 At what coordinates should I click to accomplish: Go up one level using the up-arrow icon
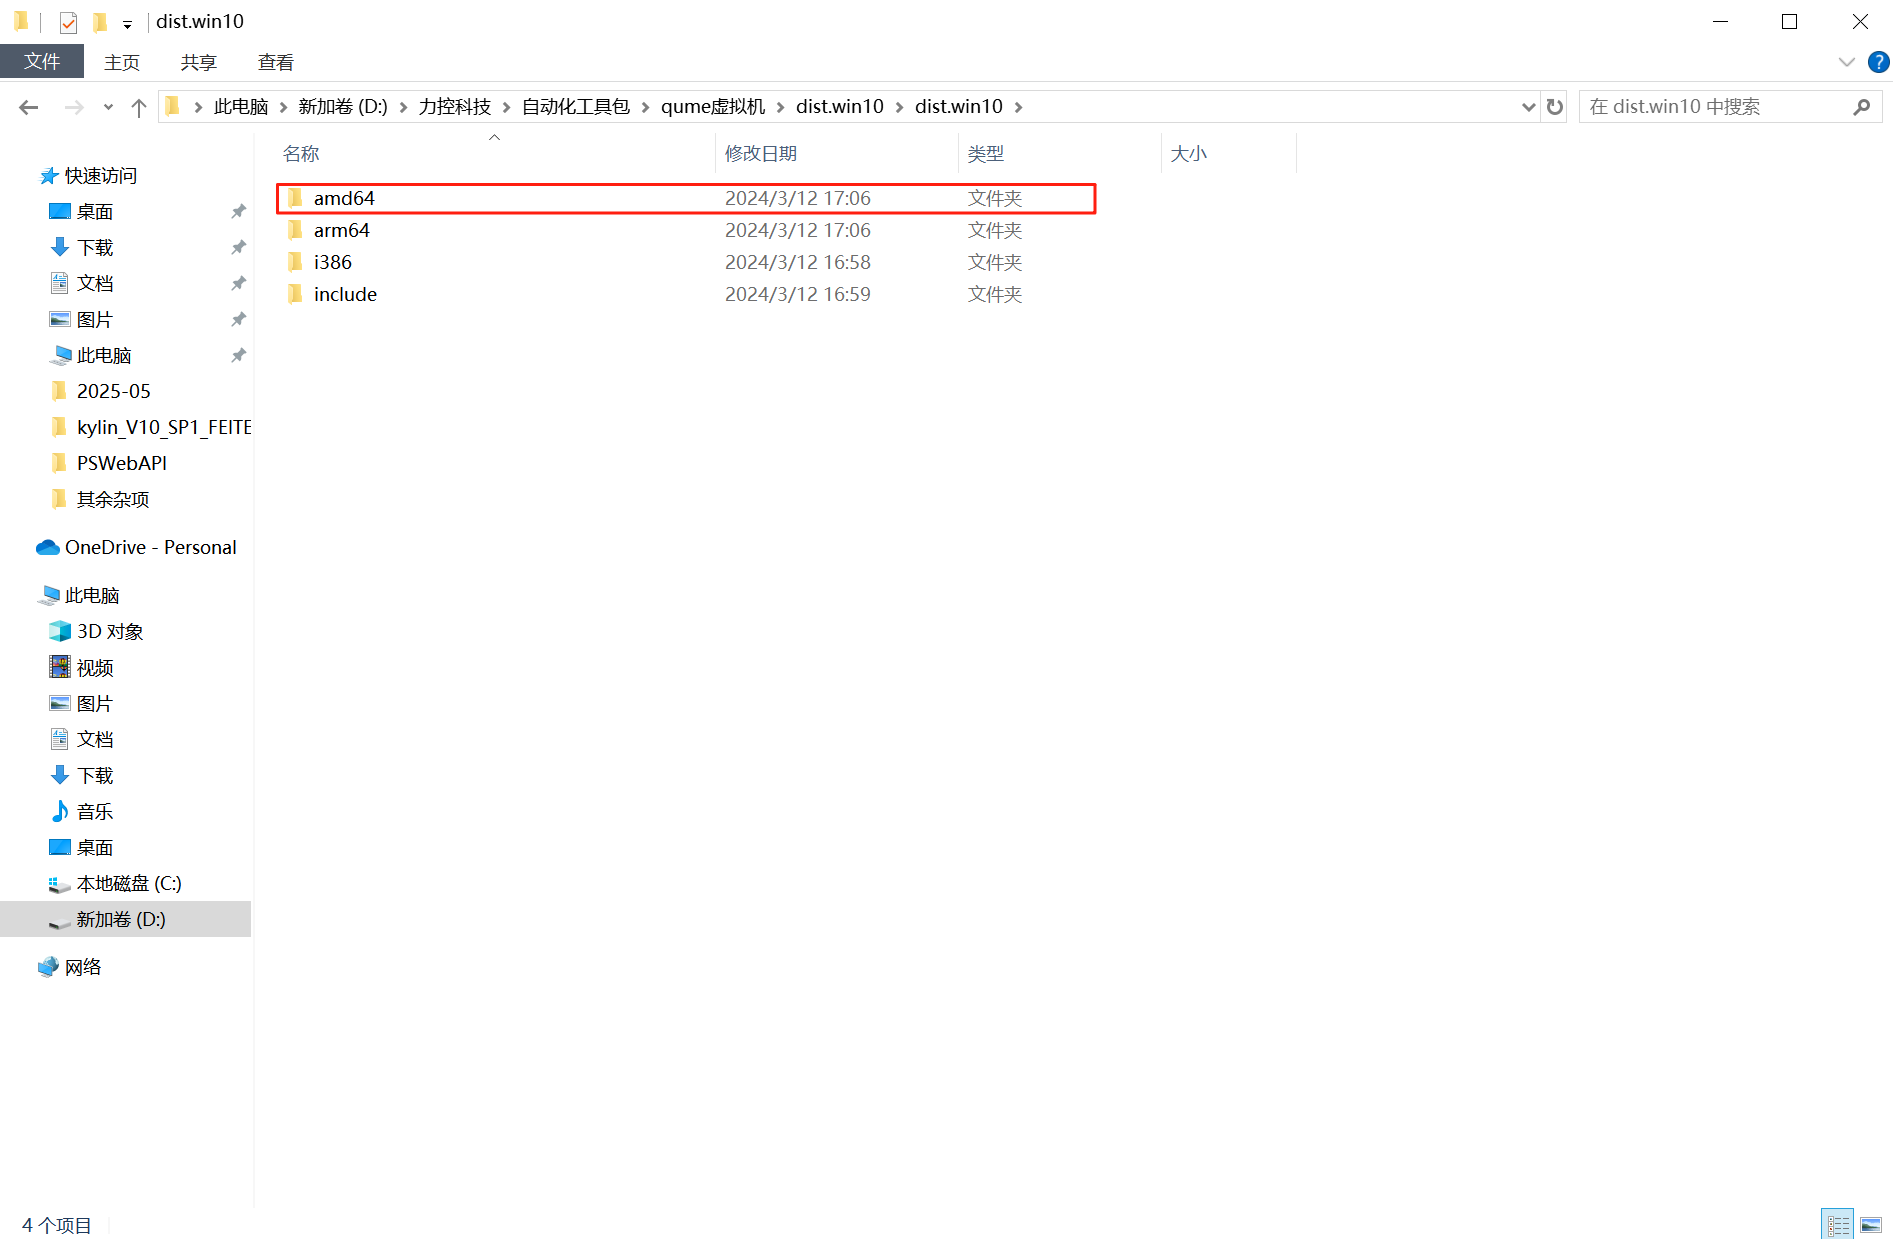coord(138,106)
